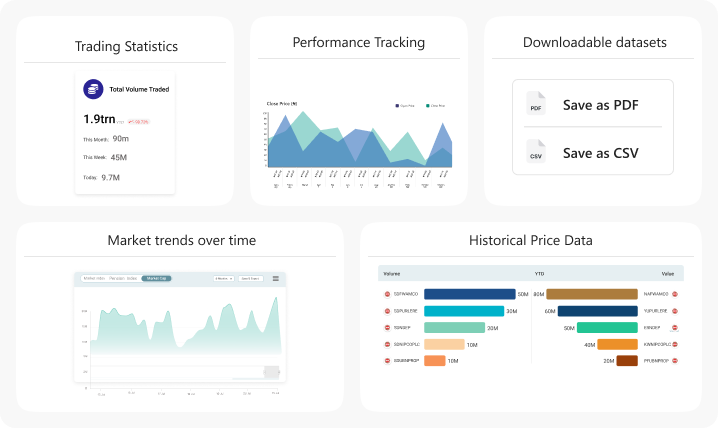Image resolution: width=718 pixels, height=428 pixels.
Task: Click the navy 60M value bar
Action: (x=598, y=311)
